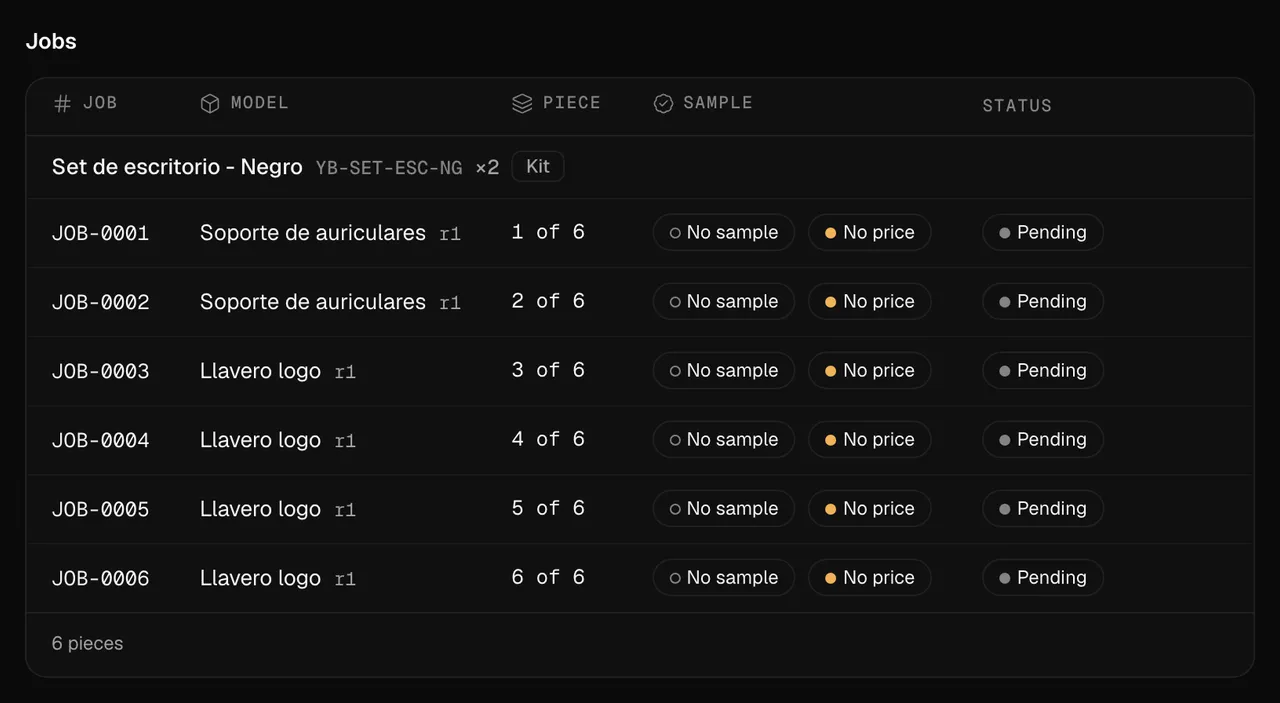Click the ×2 quantity label

point(487,168)
